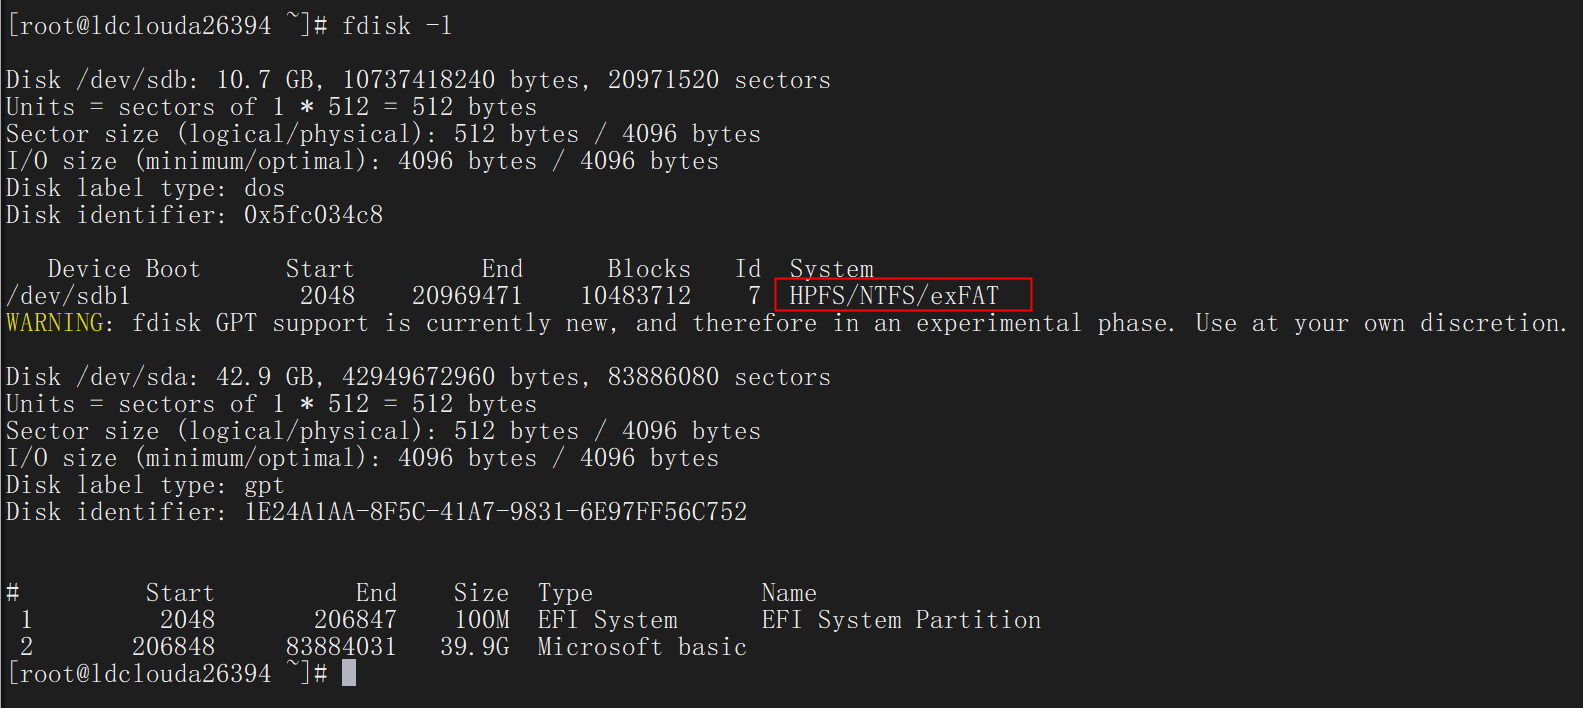Click the 100M partition size value
1583x708 pixels.
point(482,620)
